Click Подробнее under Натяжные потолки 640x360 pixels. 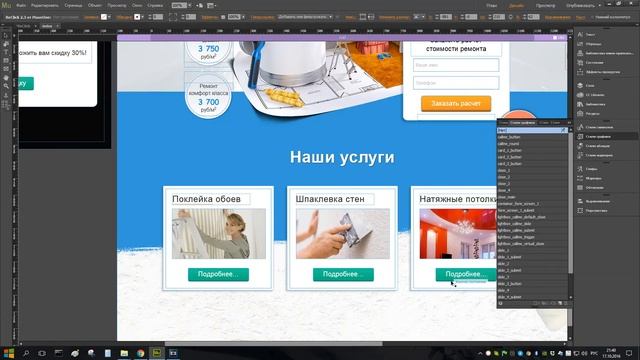[x=466, y=274]
